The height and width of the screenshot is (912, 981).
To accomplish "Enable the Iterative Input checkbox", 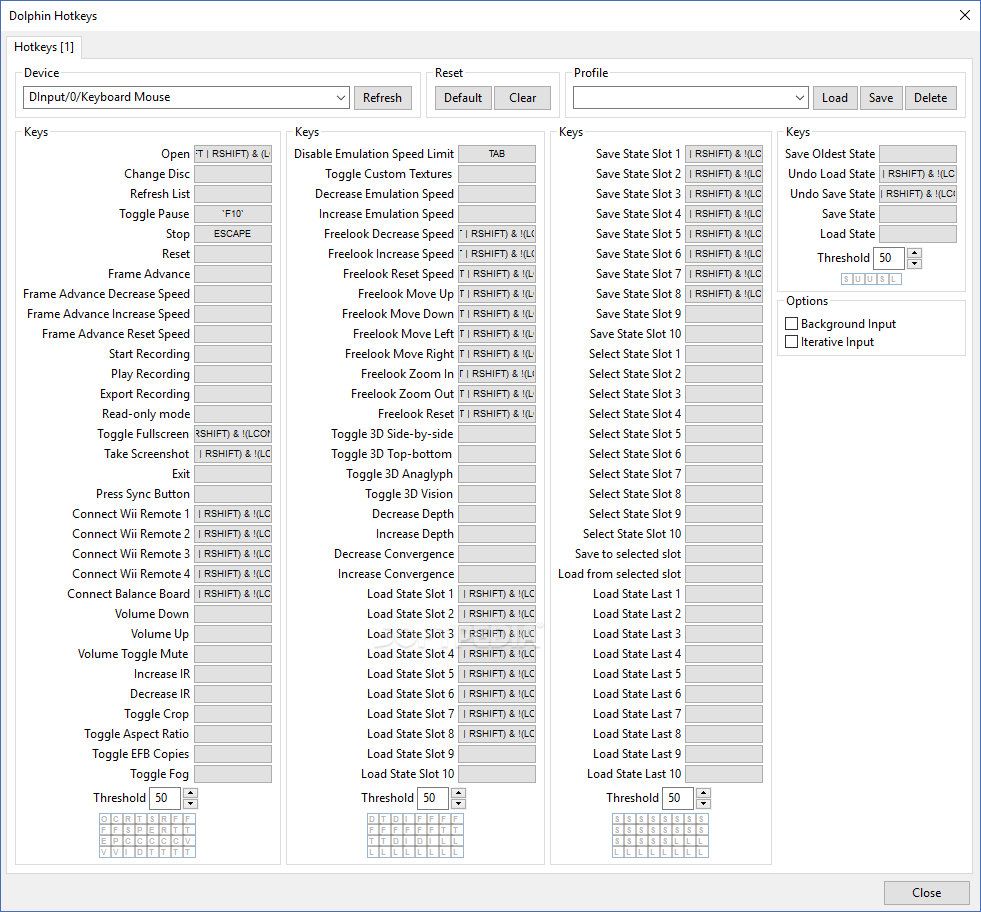I will (x=791, y=342).
